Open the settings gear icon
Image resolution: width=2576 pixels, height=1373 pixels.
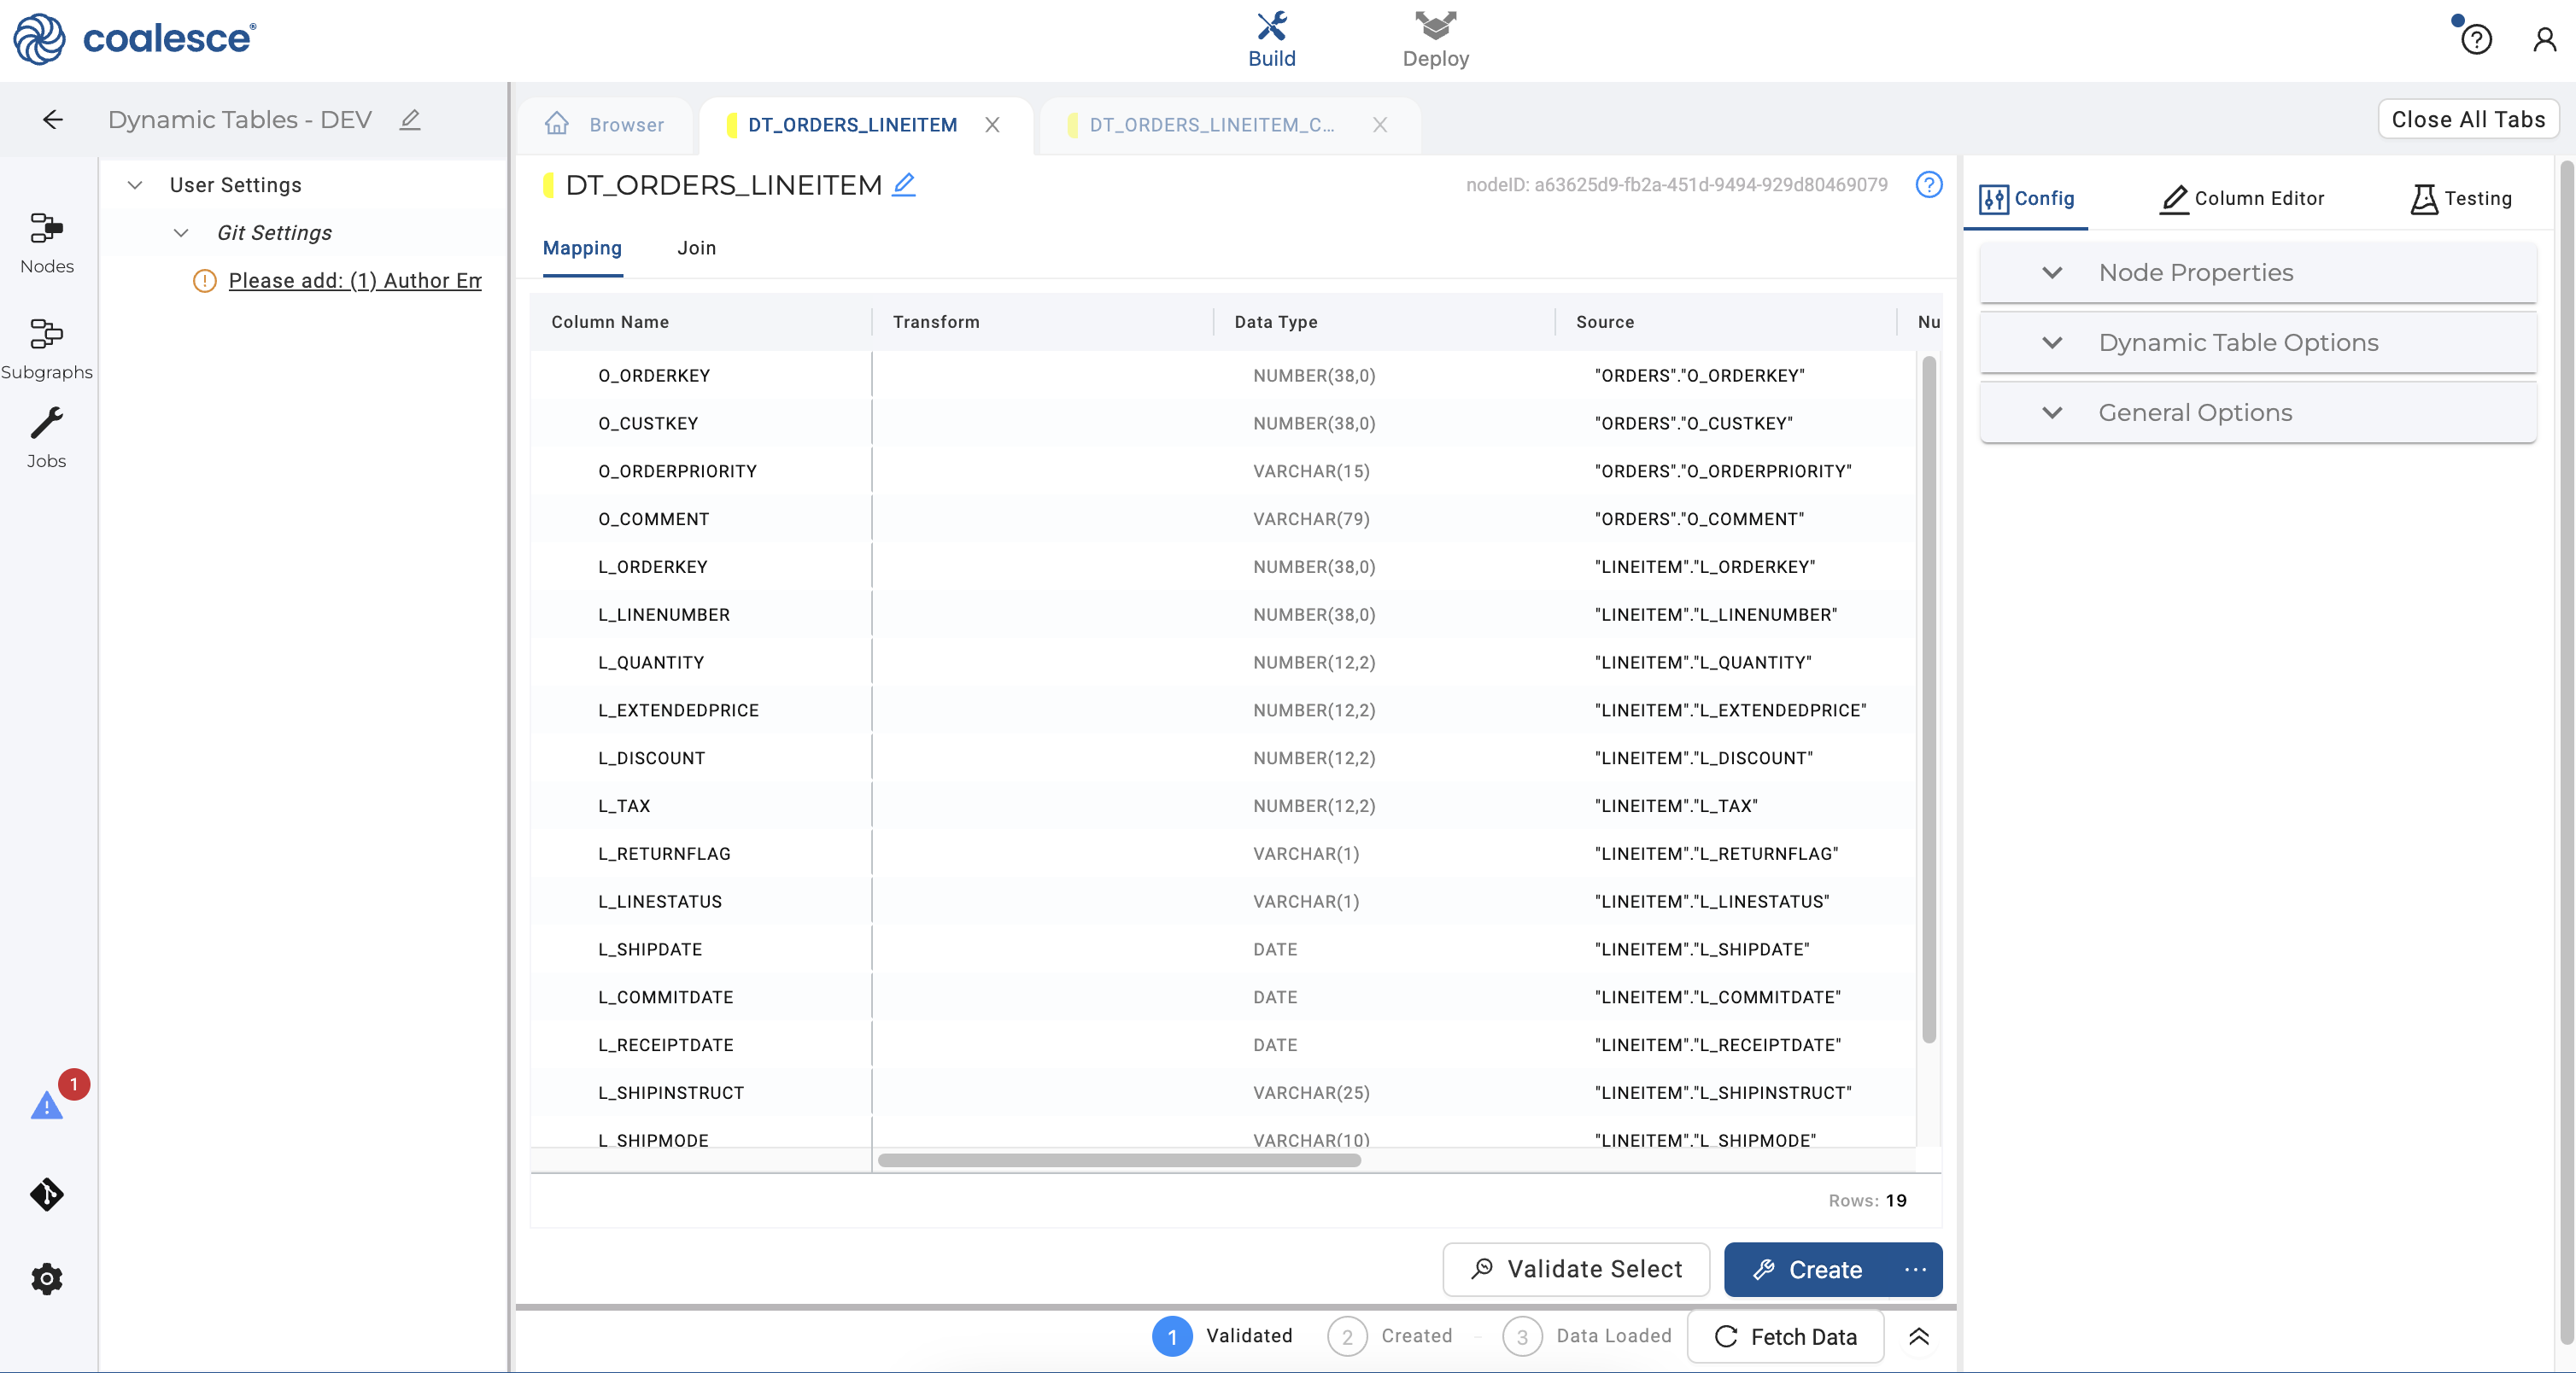46,1278
